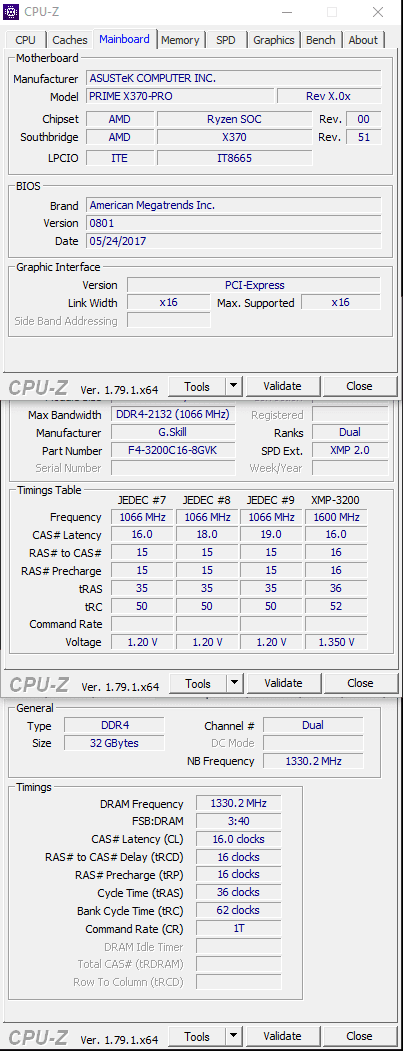Click the IT8665 LPCIO value
Image resolution: width=405 pixels, height=1051 pixels.
click(235, 158)
